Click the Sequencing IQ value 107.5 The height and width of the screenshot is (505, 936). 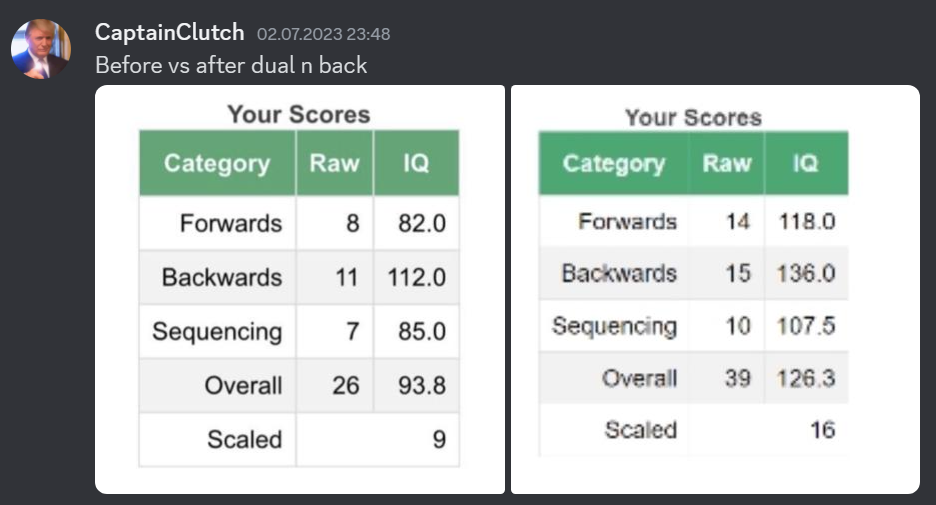tap(807, 326)
